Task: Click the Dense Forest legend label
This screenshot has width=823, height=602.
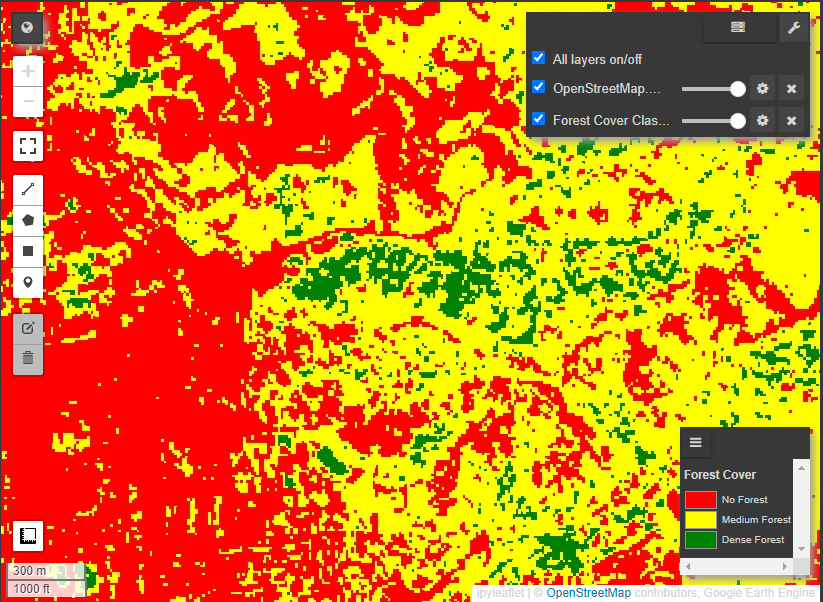Action: tap(753, 540)
